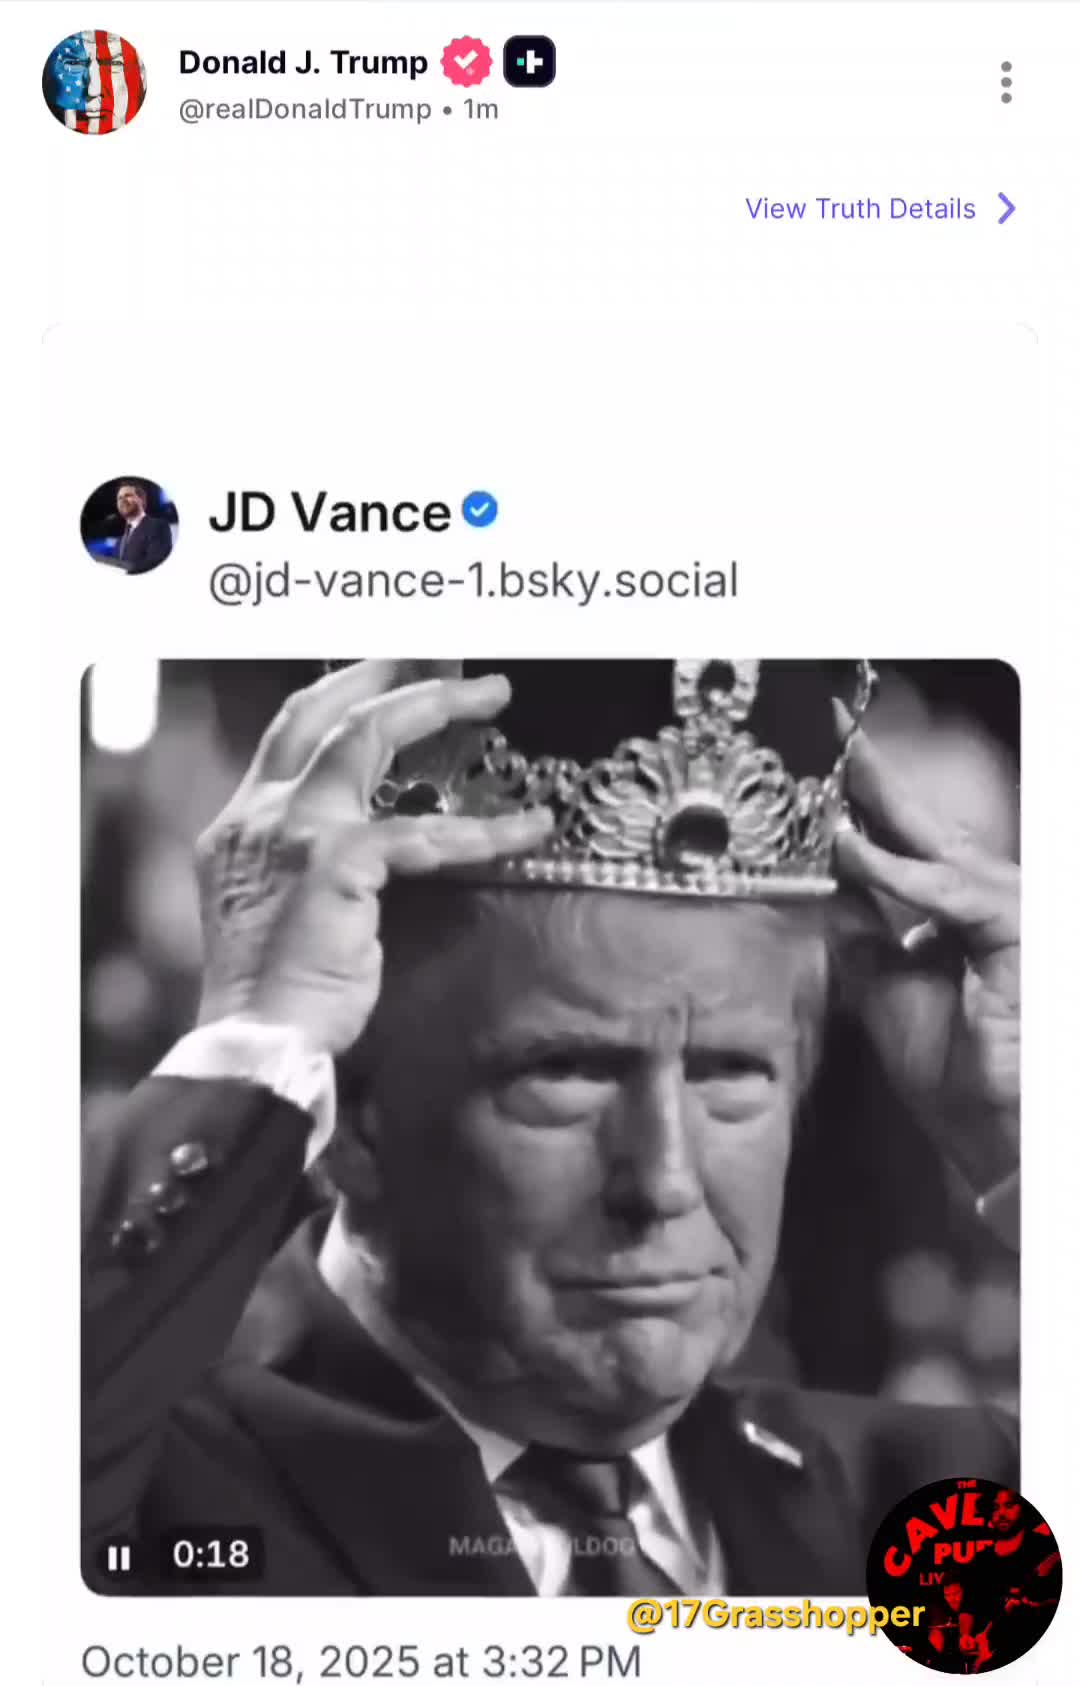Click the 0:18 video time indicator
Image resolution: width=1080 pixels, height=1686 pixels.
point(211,1554)
